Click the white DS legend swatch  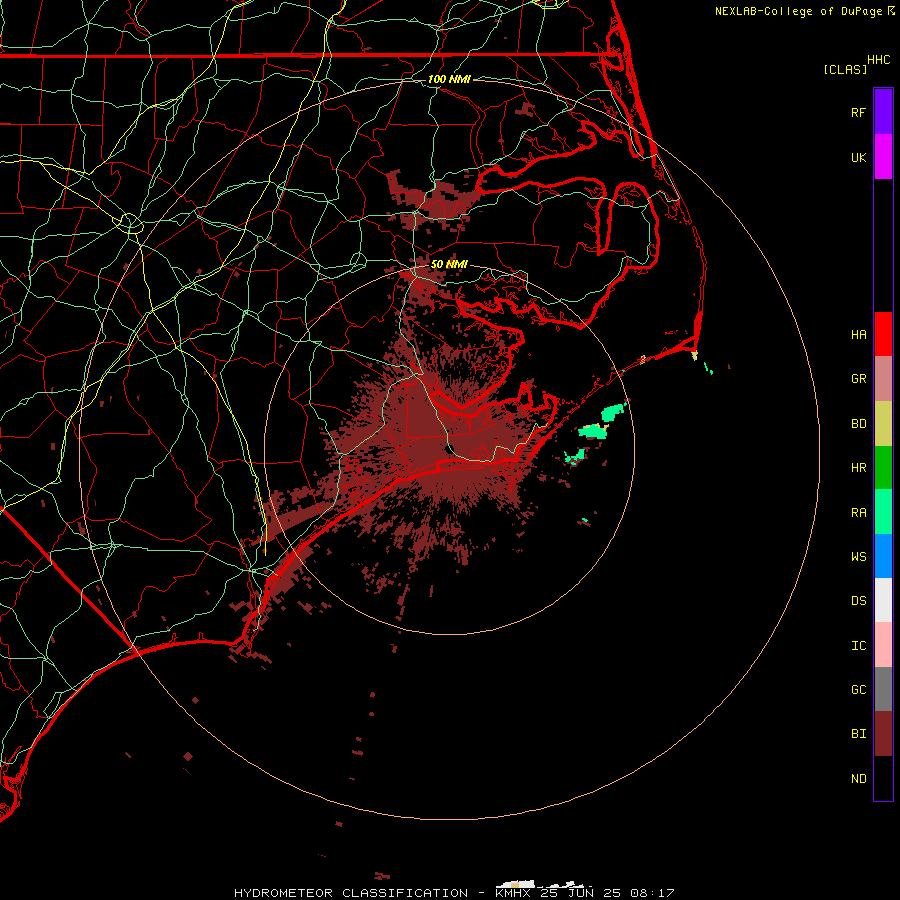pyautogui.click(x=883, y=600)
